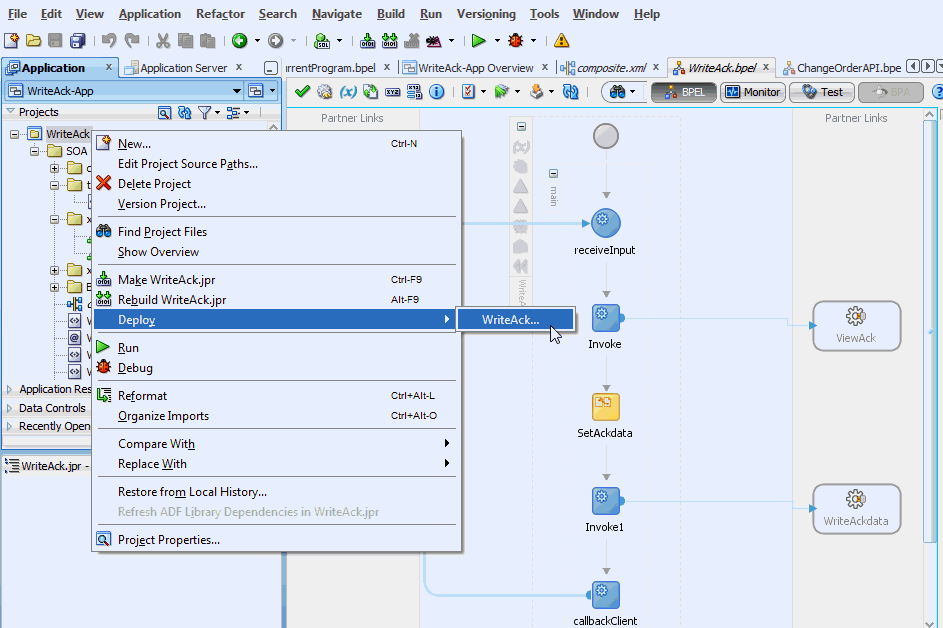
Task: Click the green Run arrow in toolbar
Action: (x=479, y=40)
